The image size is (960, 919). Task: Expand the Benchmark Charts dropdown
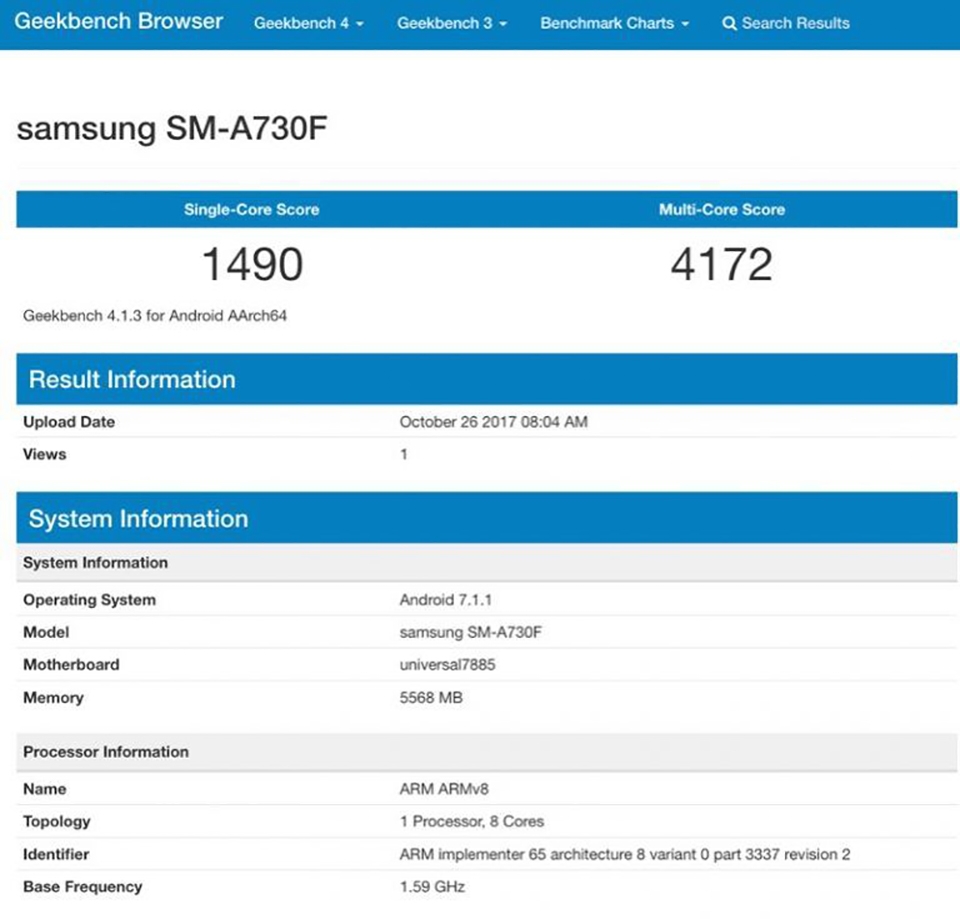point(614,23)
